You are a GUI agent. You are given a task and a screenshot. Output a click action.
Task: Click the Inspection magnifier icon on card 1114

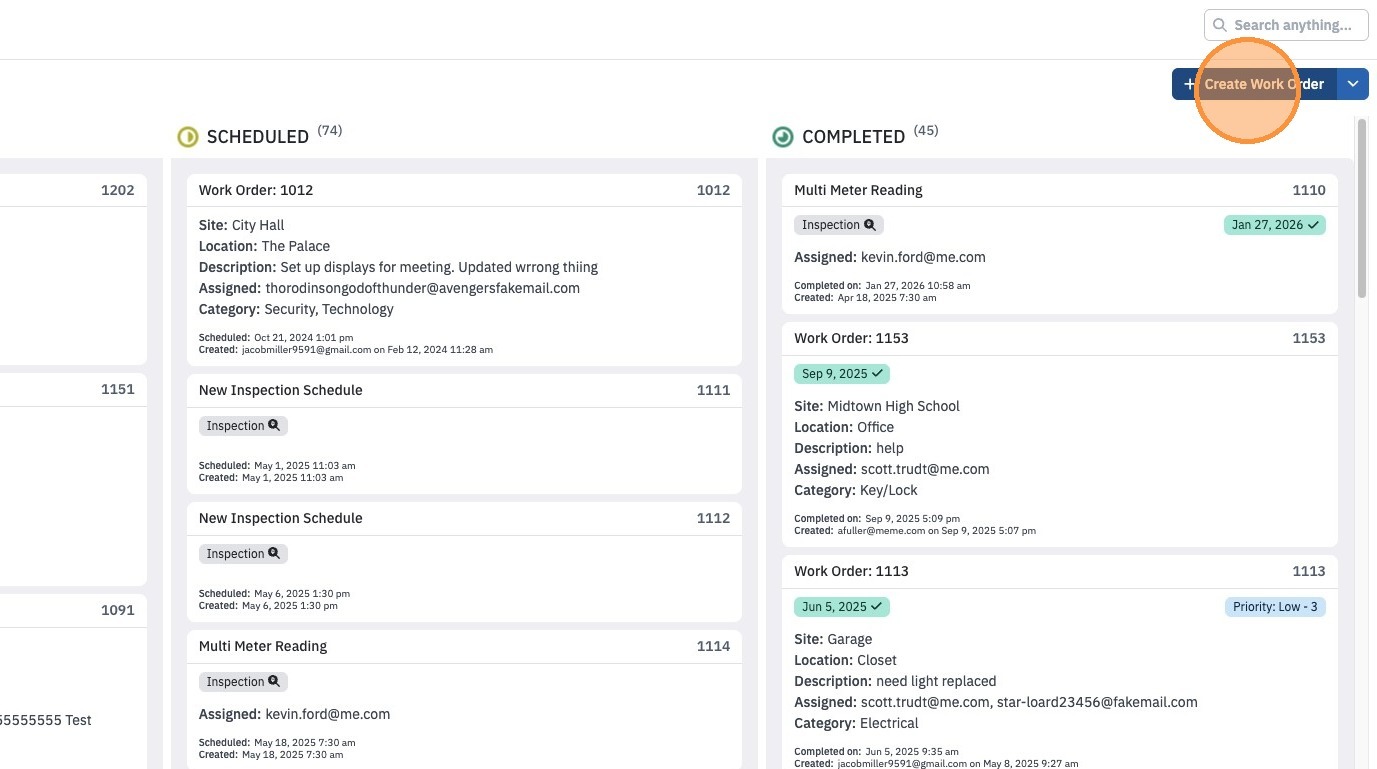pos(274,682)
